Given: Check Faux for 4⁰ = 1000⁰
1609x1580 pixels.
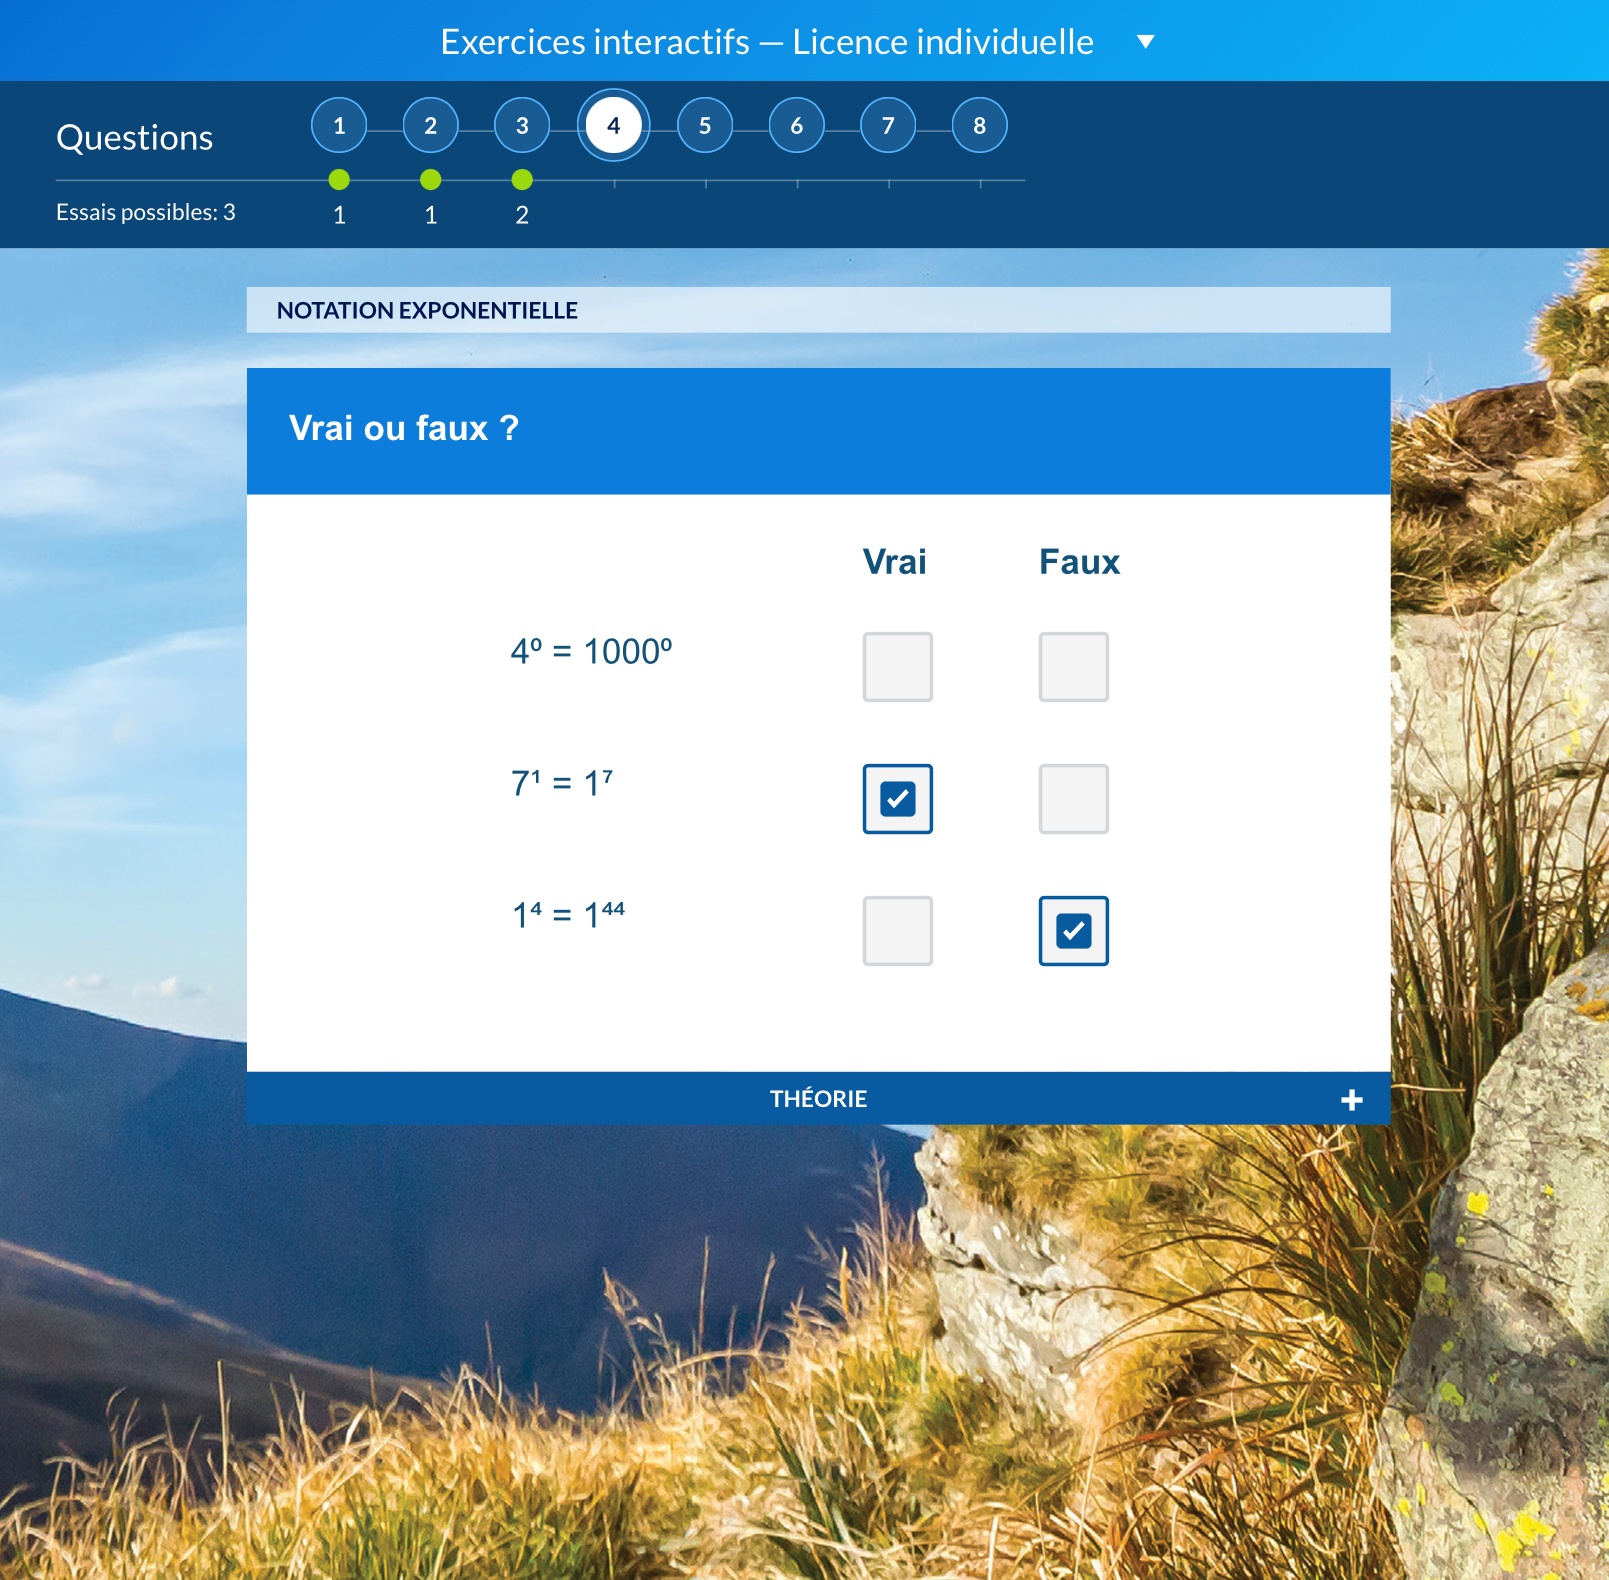Looking at the screenshot, I should [x=1073, y=667].
